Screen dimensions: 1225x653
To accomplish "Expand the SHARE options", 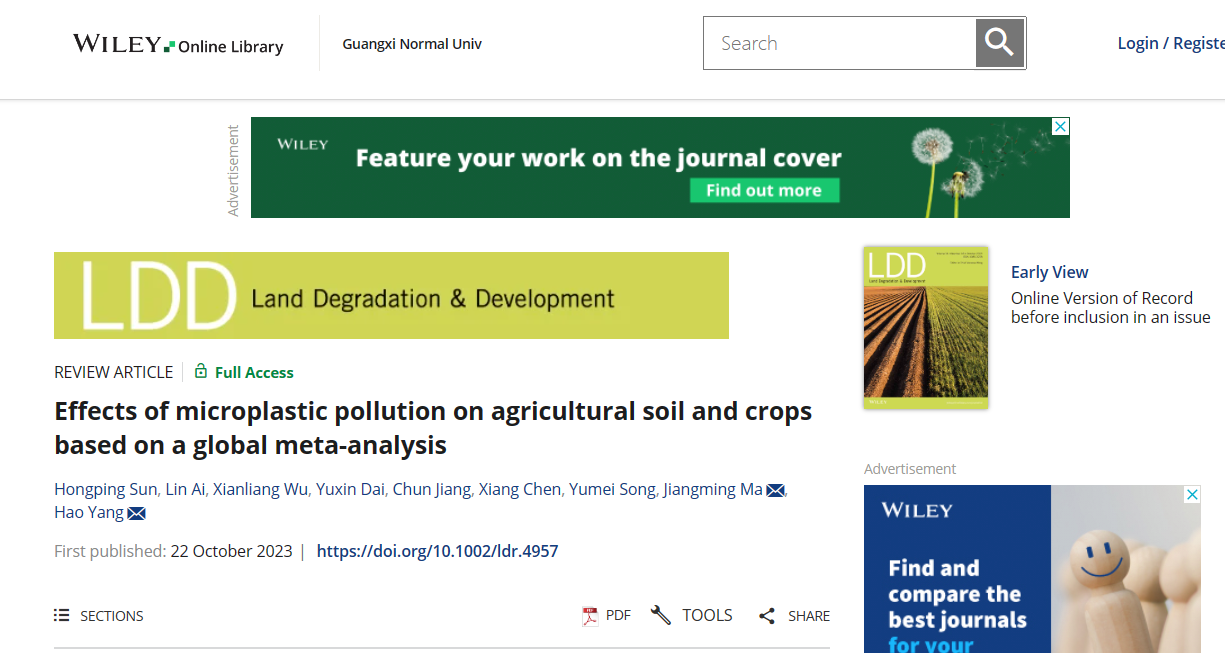I will point(794,616).
